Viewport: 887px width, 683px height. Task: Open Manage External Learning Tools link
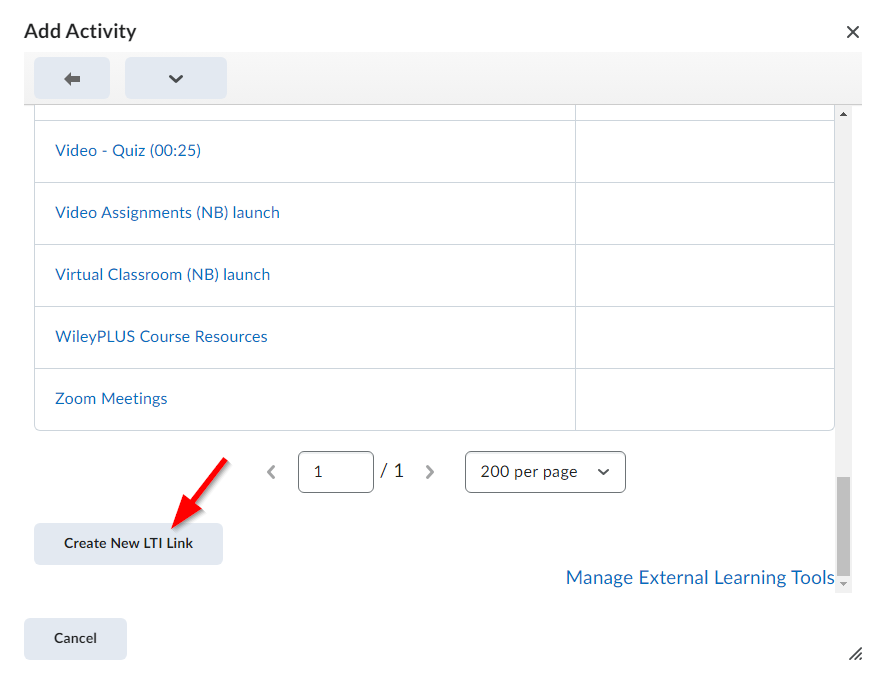(x=699, y=578)
